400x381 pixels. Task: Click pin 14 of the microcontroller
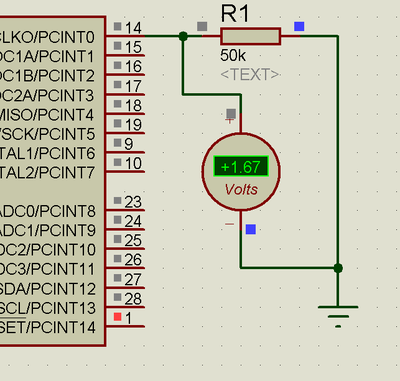point(125,35)
